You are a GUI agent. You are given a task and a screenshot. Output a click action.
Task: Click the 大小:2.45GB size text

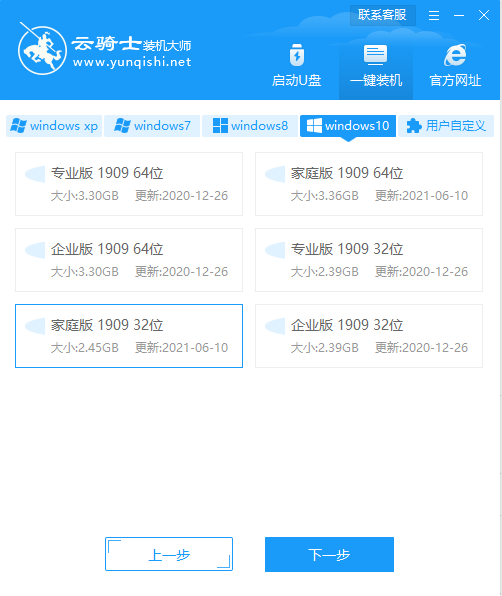point(85,348)
